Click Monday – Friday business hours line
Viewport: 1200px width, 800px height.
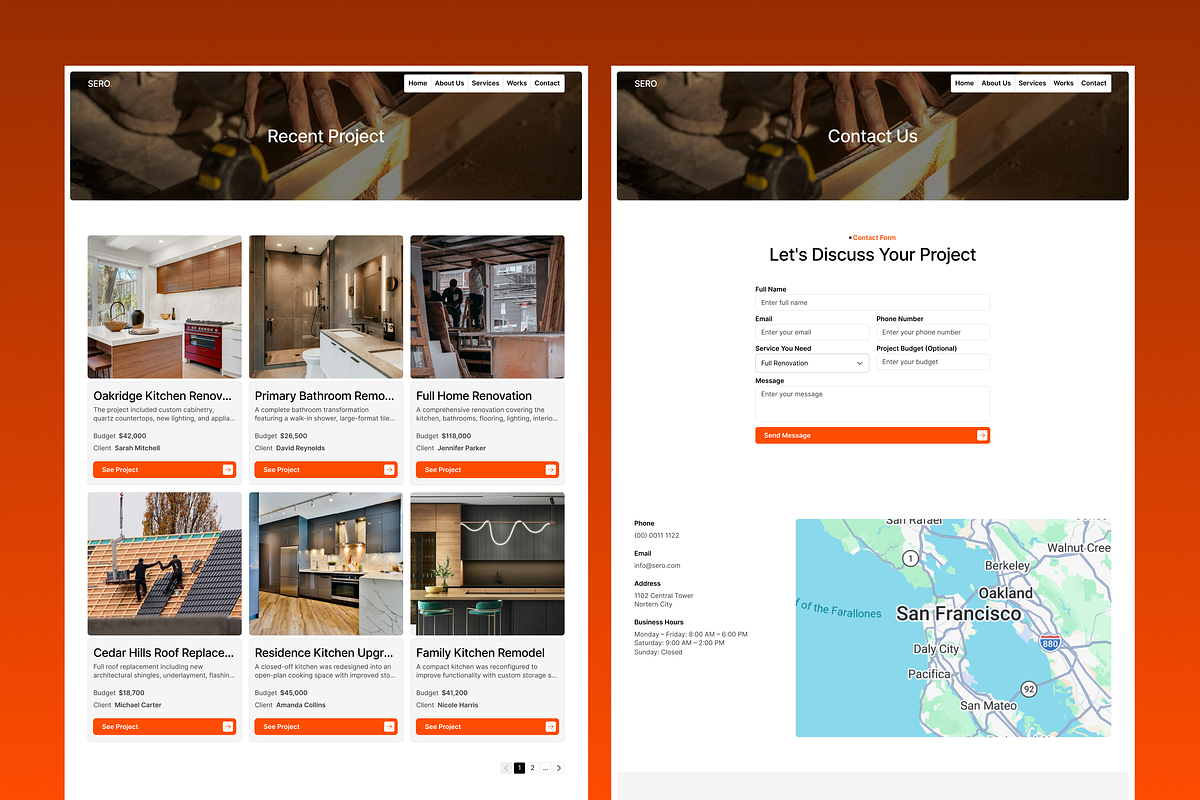point(691,634)
